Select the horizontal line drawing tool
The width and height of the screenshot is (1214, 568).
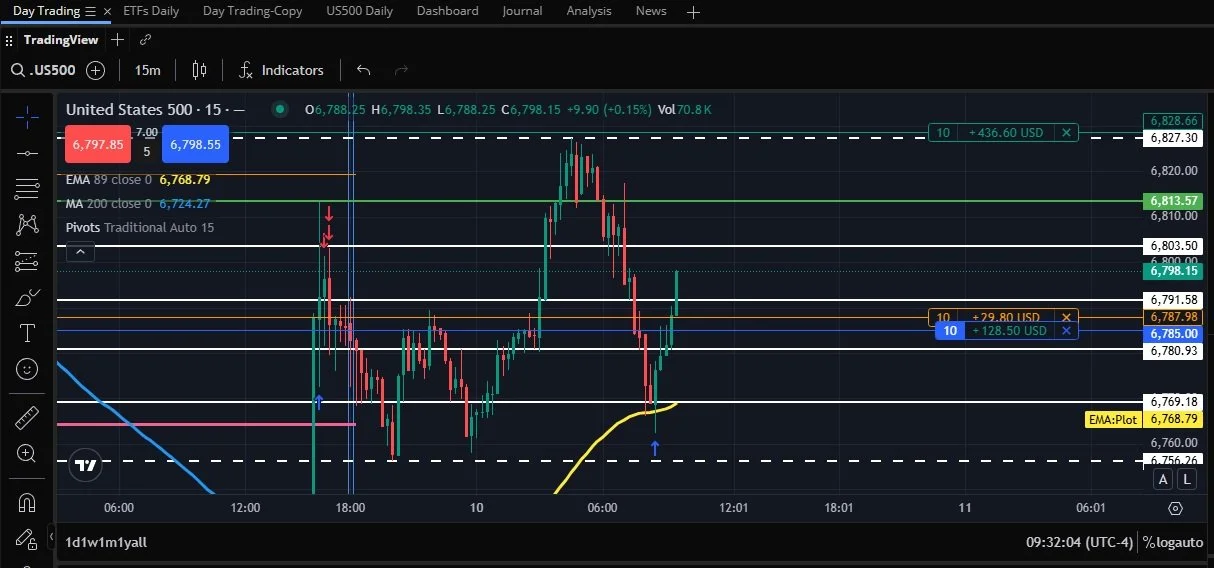27,152
